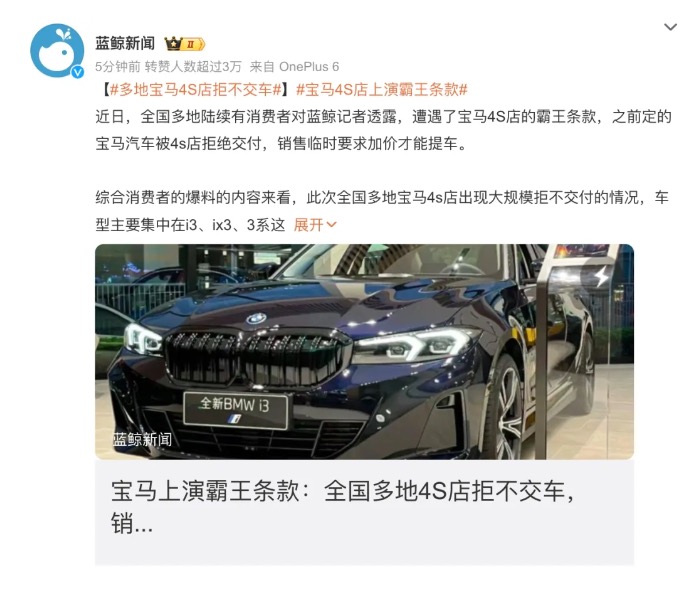Click the 5分钟前 timestamp
This screenshot has height=590, width=679.
118,67
